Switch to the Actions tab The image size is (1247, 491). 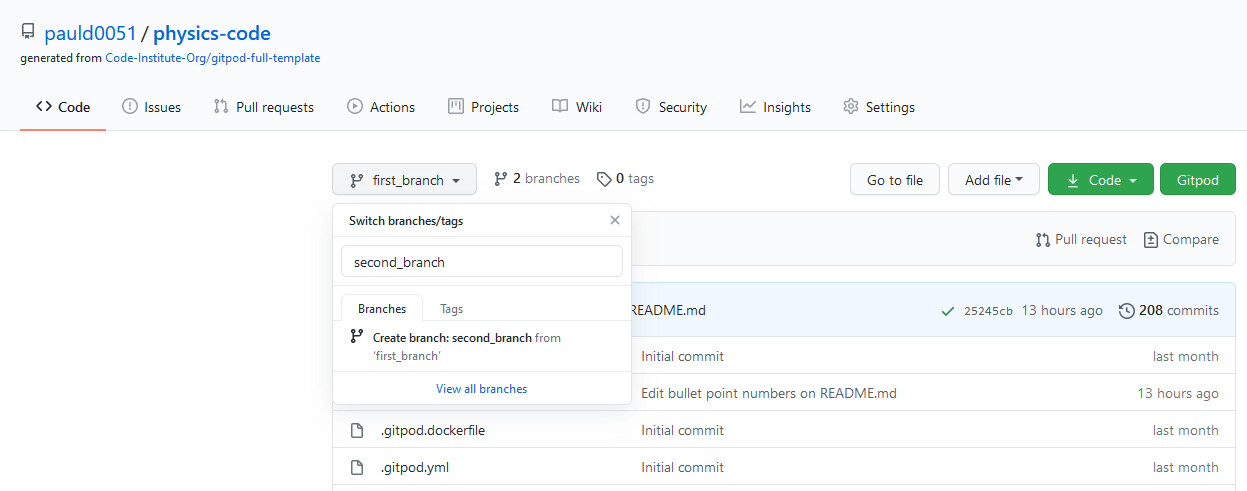[381, 107]
